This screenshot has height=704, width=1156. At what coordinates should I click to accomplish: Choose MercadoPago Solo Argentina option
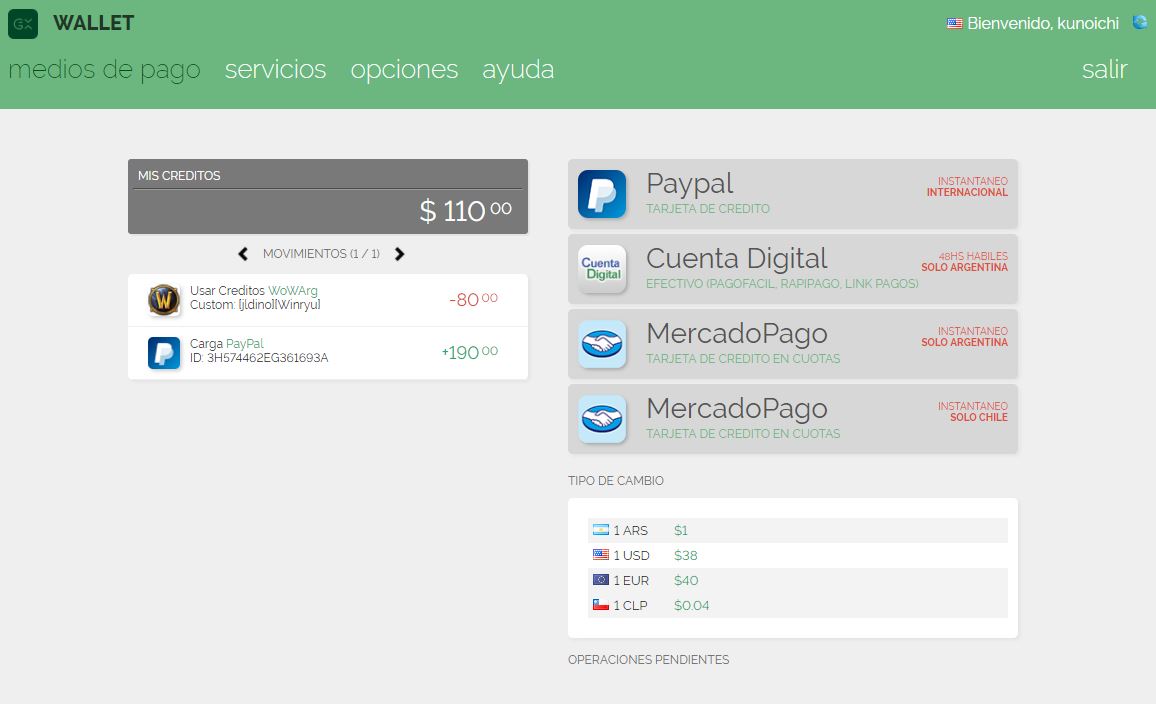[x=793, y=344]
